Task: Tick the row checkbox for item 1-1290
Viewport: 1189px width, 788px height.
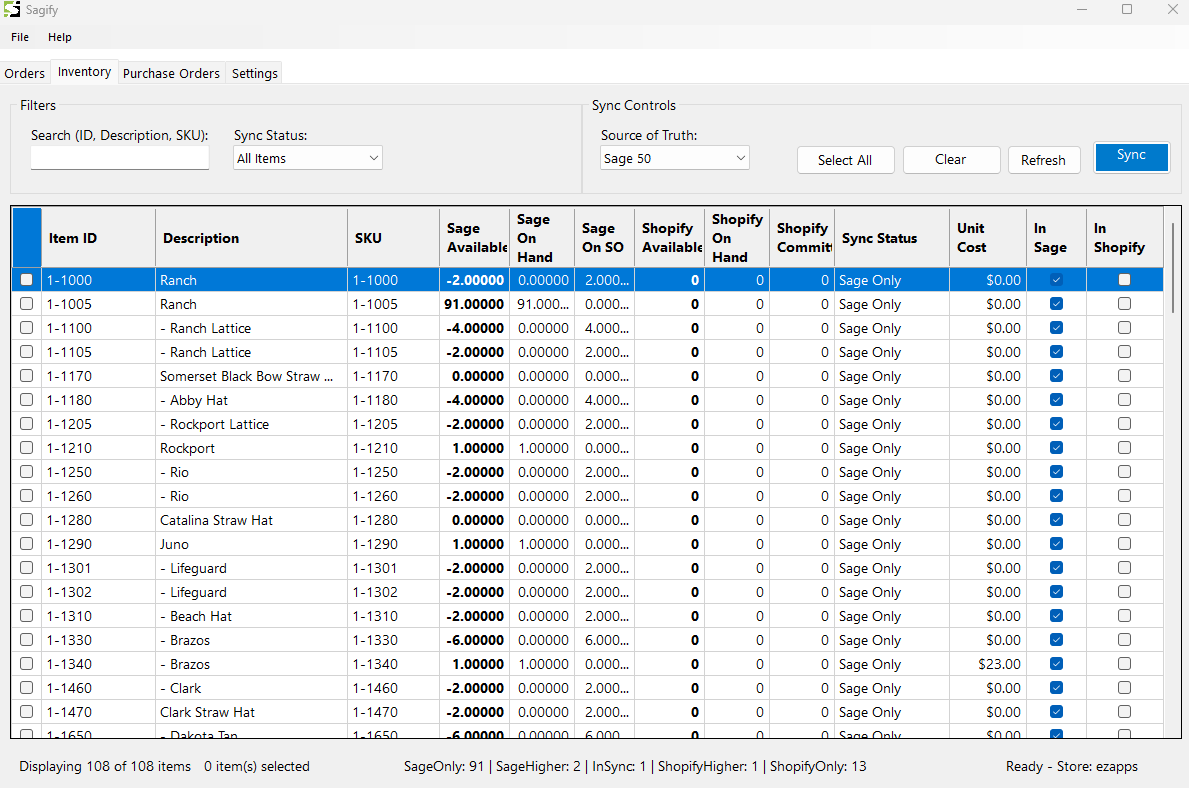Action: click(27, 544)
